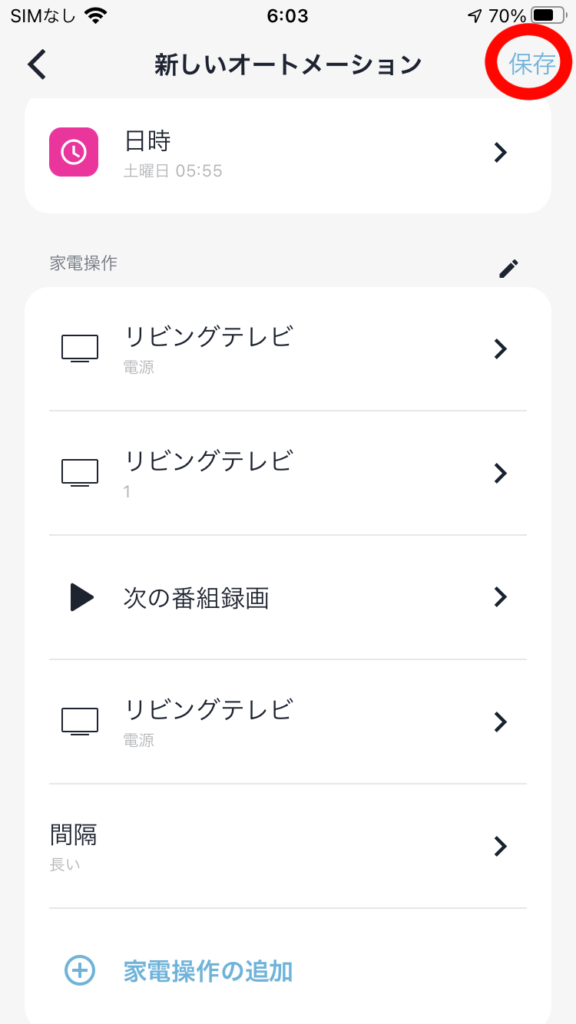Select the 次の番組録画 action label
Viewport: 576px width, 1024px height.
[196, 597]
